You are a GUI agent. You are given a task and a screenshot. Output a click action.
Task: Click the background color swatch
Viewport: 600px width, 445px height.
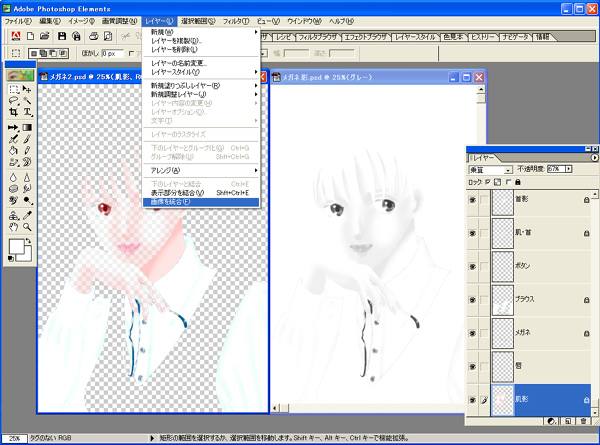coord(26,256)
